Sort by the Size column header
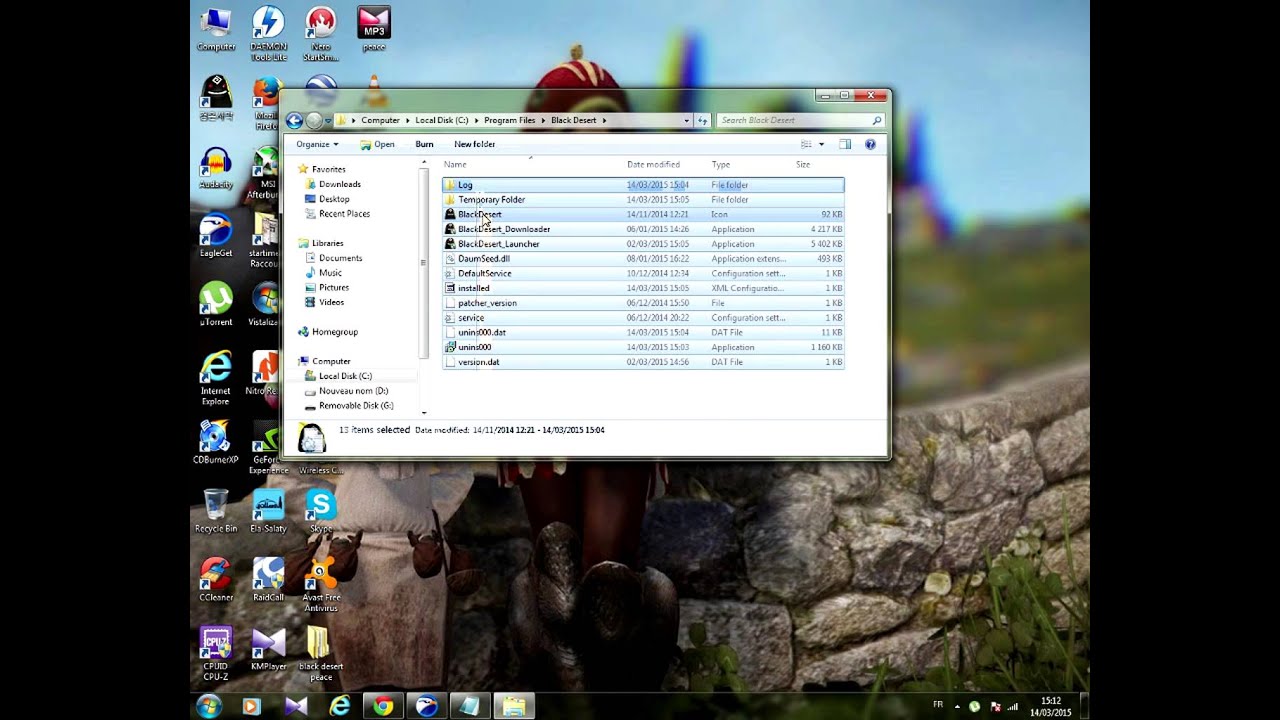The width and height of the screenshot is (1280, 720). tap(803, 164)
